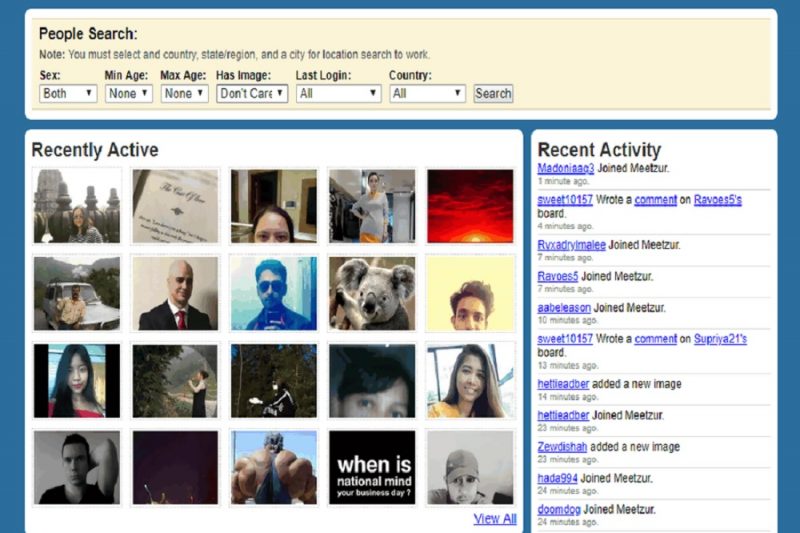The height and width of the screenshot is (533, 800).
Task: Open the long-haired woman in red thumbnail
Action: coord(77,380)
